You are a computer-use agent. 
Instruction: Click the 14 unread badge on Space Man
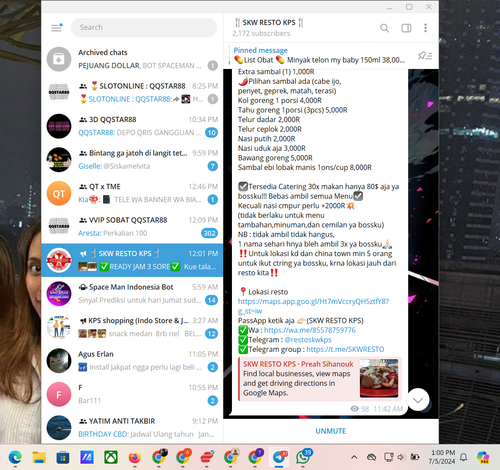coord(211,300)
